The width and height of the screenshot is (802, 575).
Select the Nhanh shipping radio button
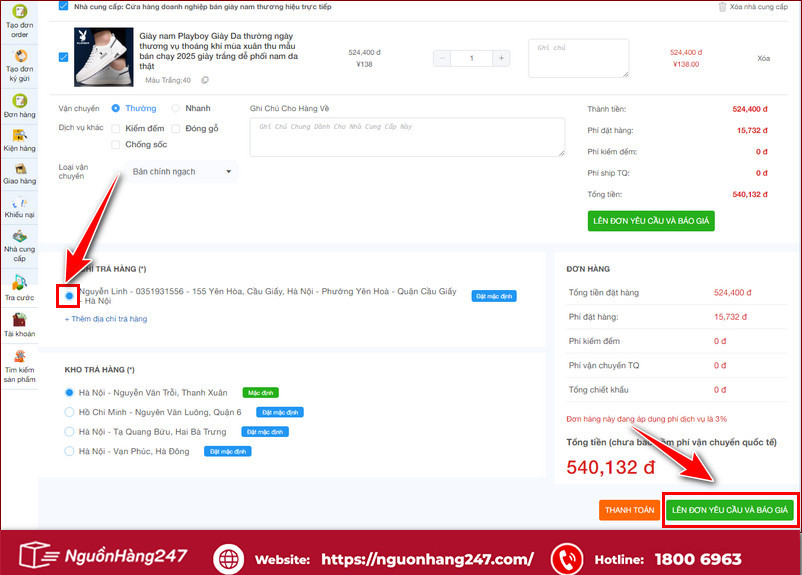point(176,108)
